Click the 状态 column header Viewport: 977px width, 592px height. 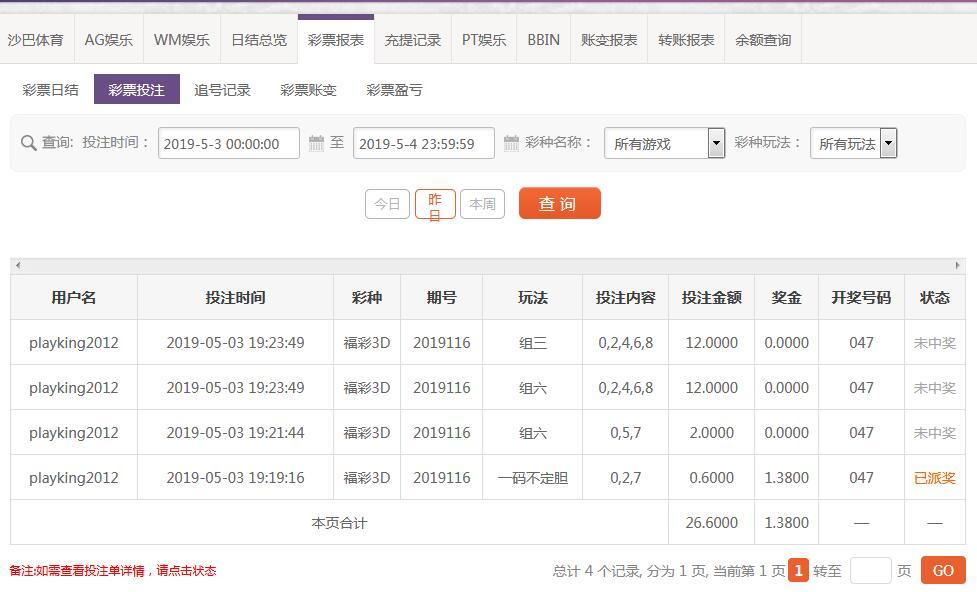pyautogui.click(x=935, y=297)
